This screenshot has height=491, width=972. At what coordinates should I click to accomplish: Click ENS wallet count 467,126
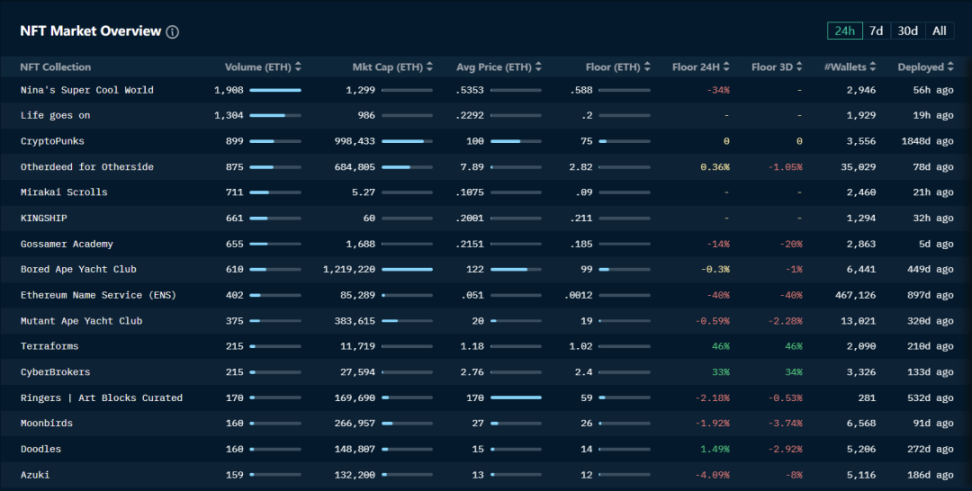click(855, 295)
